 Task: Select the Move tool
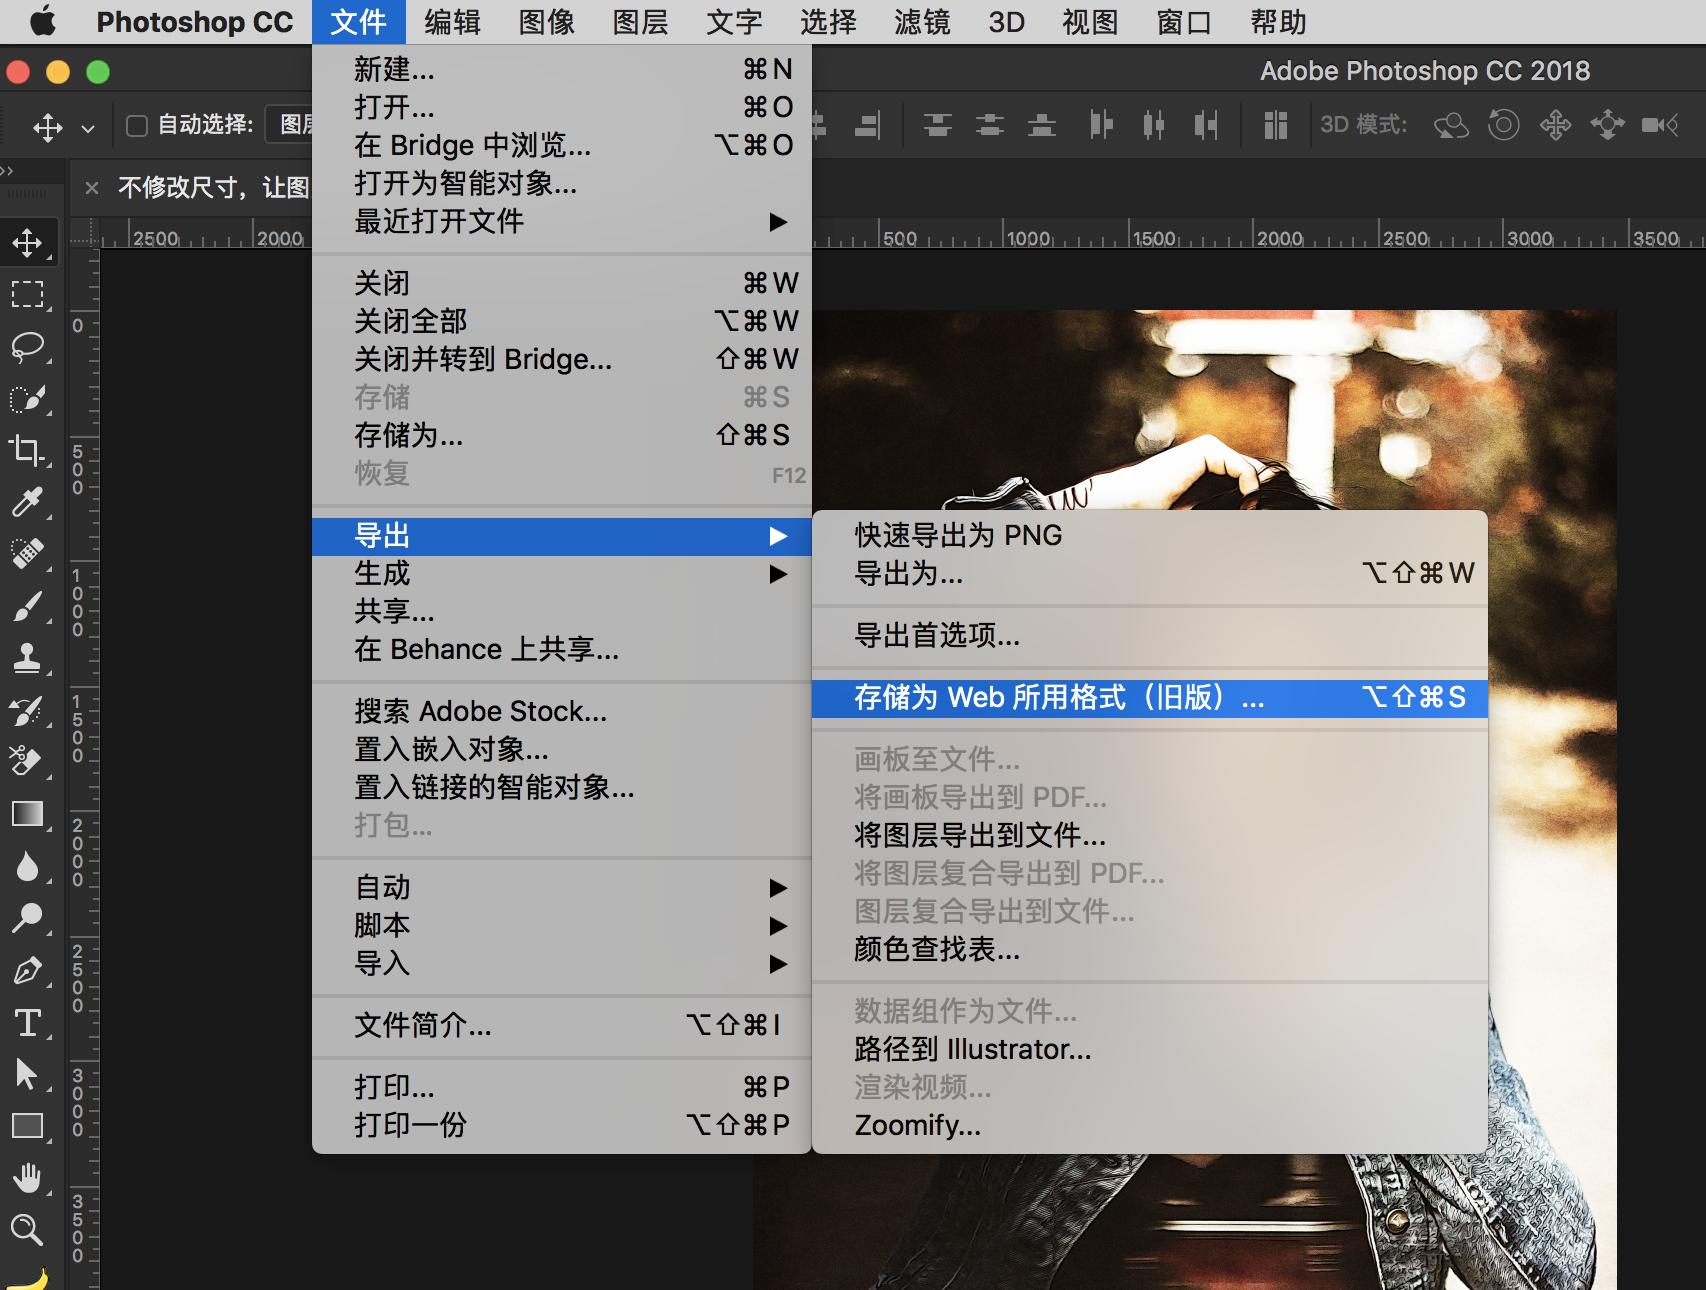(x=28, y=242)
